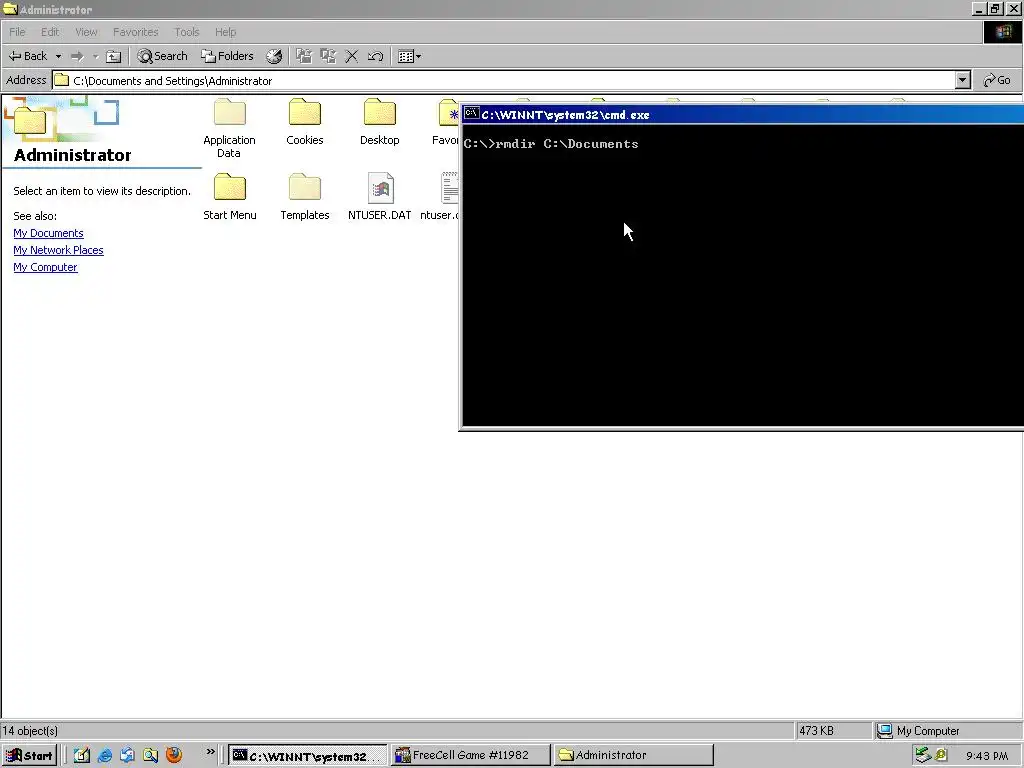Switch to FreeCell Game taskbar button
This screenshot has height=768, width=1024.
(471, 756)
